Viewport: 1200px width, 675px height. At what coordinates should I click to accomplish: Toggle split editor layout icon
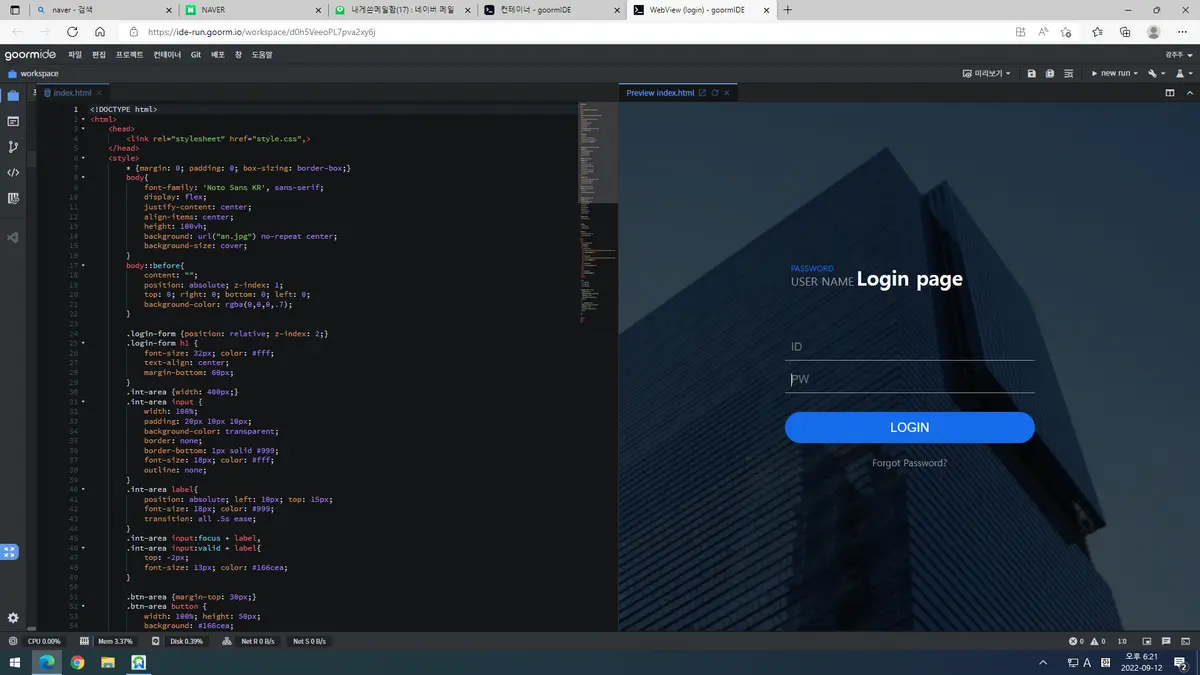[1170, 93]
